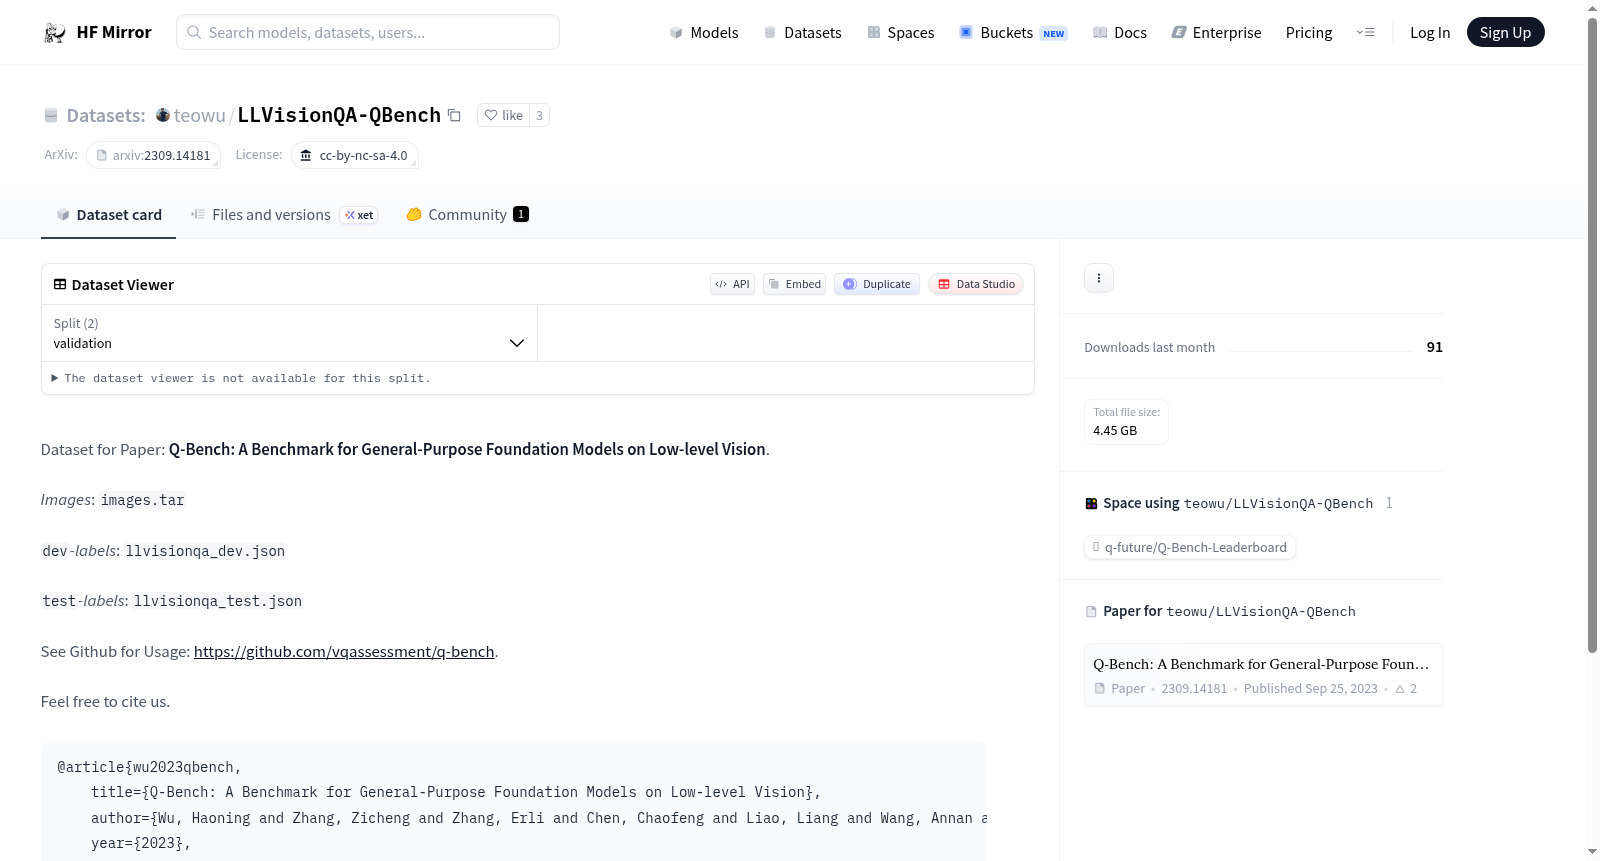Open the Spaces page
Image resolution: width=1600 pixels, height=861 pixels.
coord(901,33)
